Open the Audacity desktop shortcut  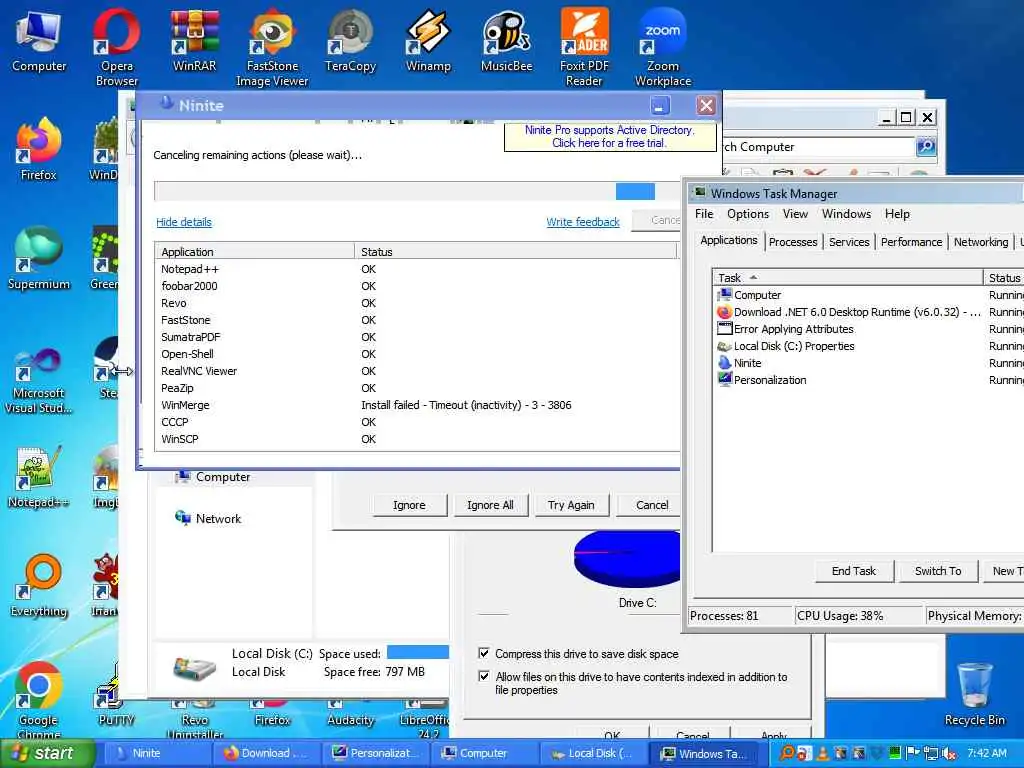(x=351, y=712)
